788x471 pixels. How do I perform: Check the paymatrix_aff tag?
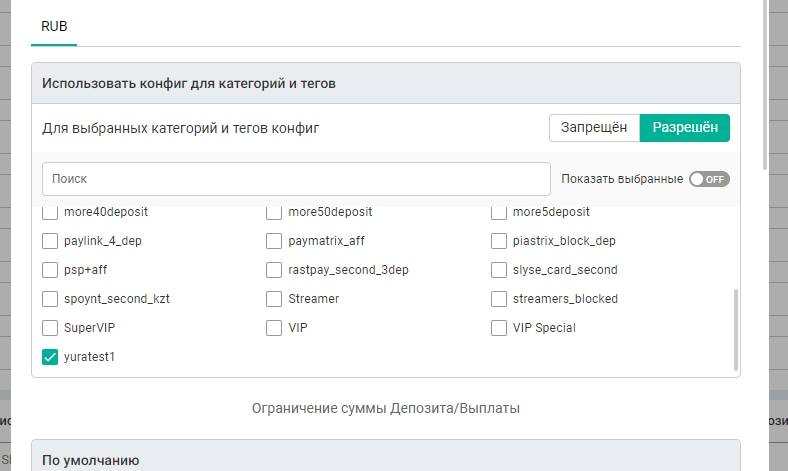[x=274, y=241]
